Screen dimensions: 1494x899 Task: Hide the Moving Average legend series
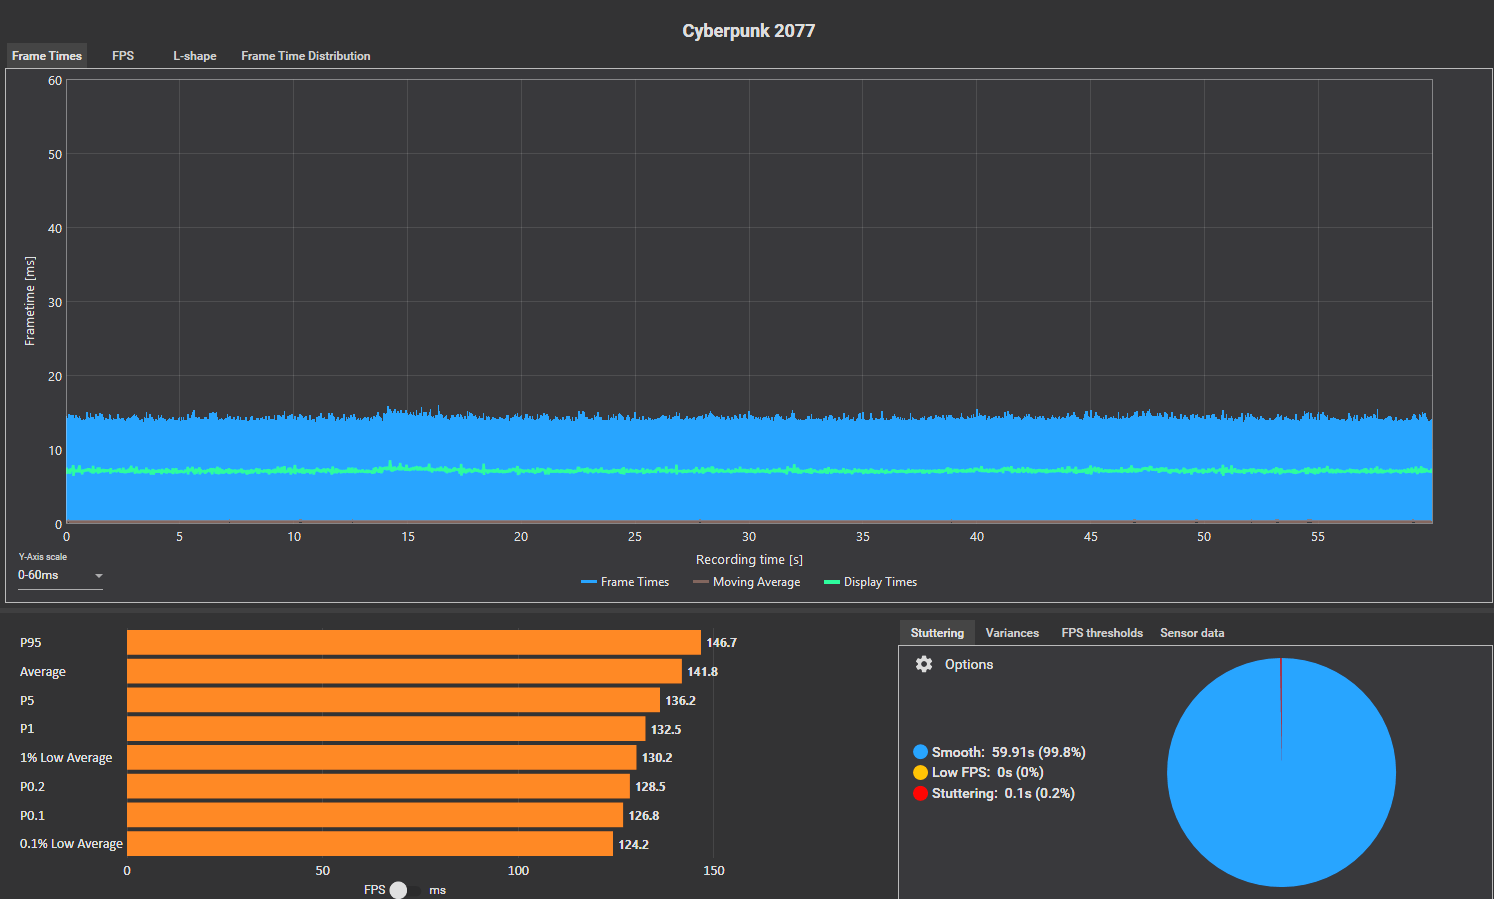click(x=746, y=582)
